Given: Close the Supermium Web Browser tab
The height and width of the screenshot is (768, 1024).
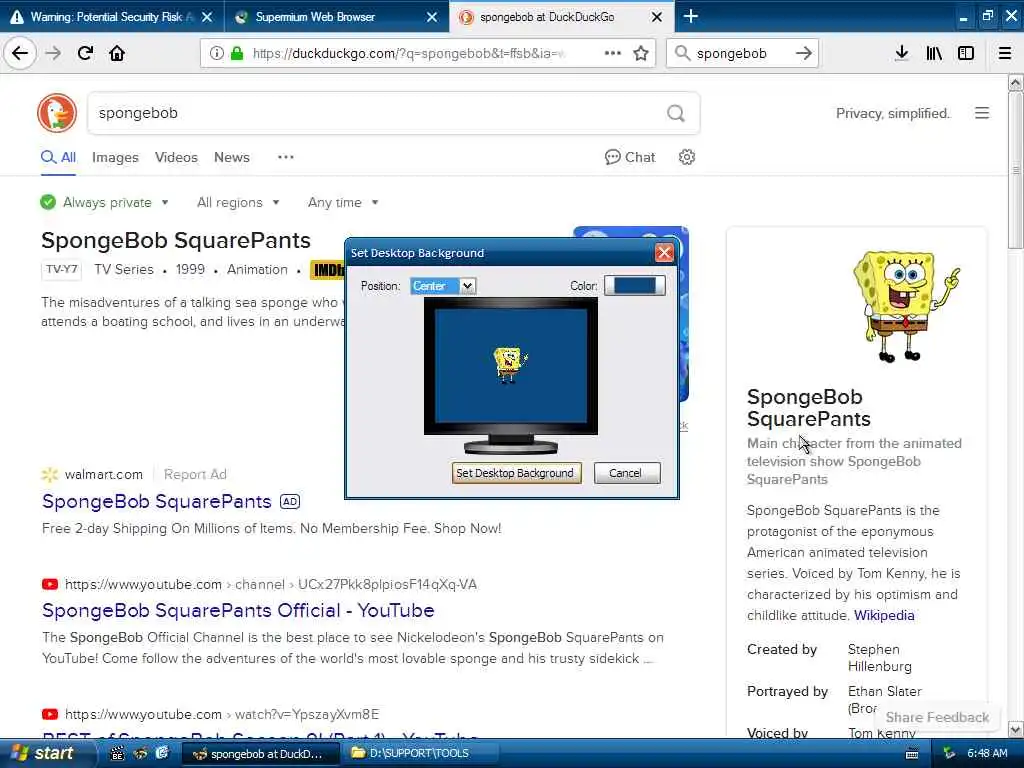Looking at the screenshot, I should [432, 17].
